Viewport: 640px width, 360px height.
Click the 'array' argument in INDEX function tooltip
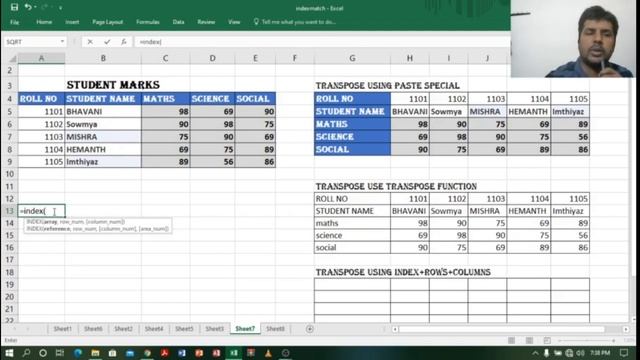point(51,222)
